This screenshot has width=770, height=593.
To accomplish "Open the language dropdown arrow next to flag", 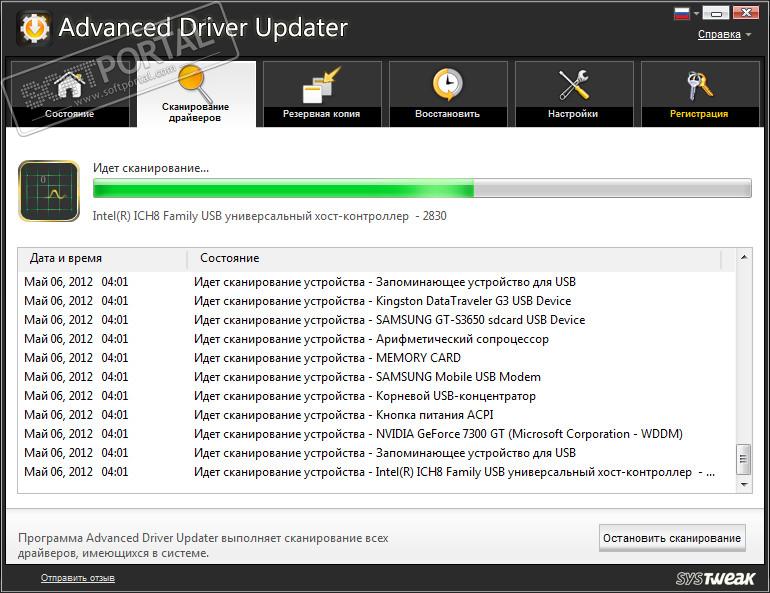I will (696, 14).
